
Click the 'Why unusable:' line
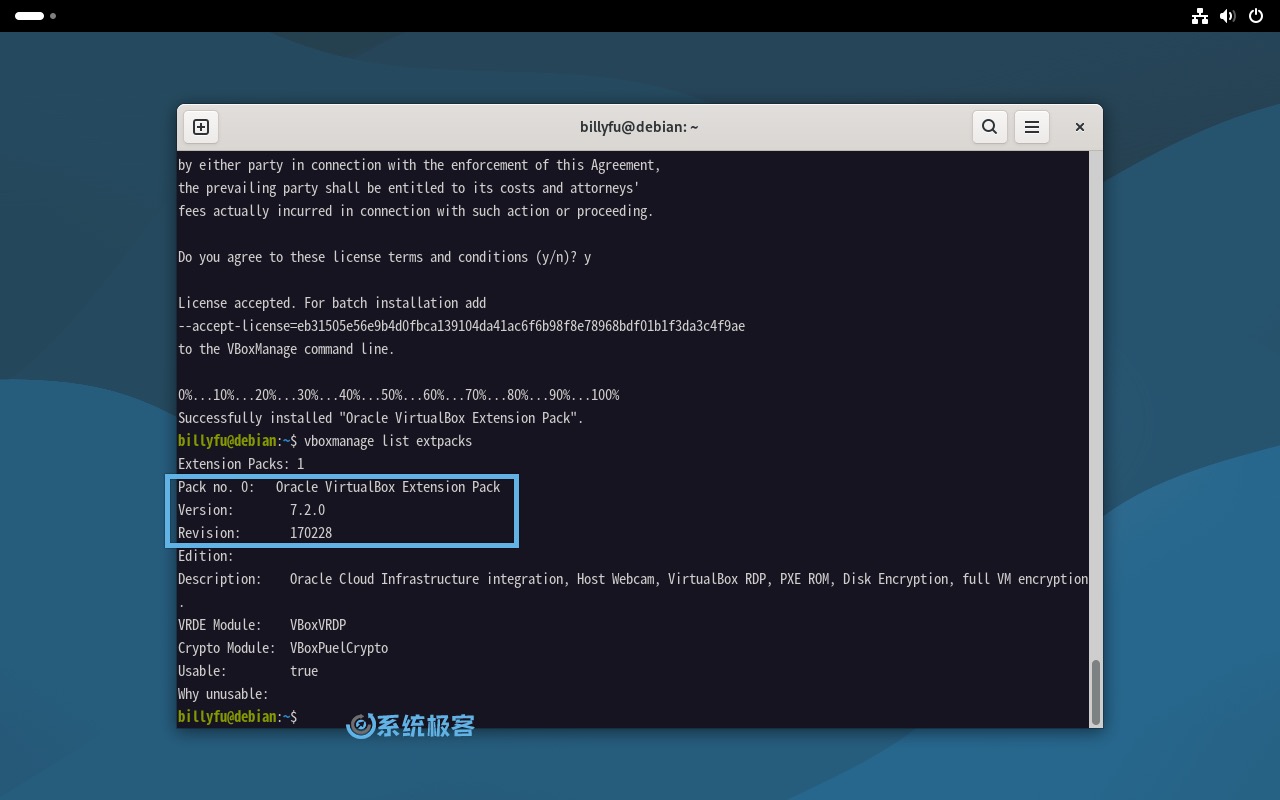[223, 694]
